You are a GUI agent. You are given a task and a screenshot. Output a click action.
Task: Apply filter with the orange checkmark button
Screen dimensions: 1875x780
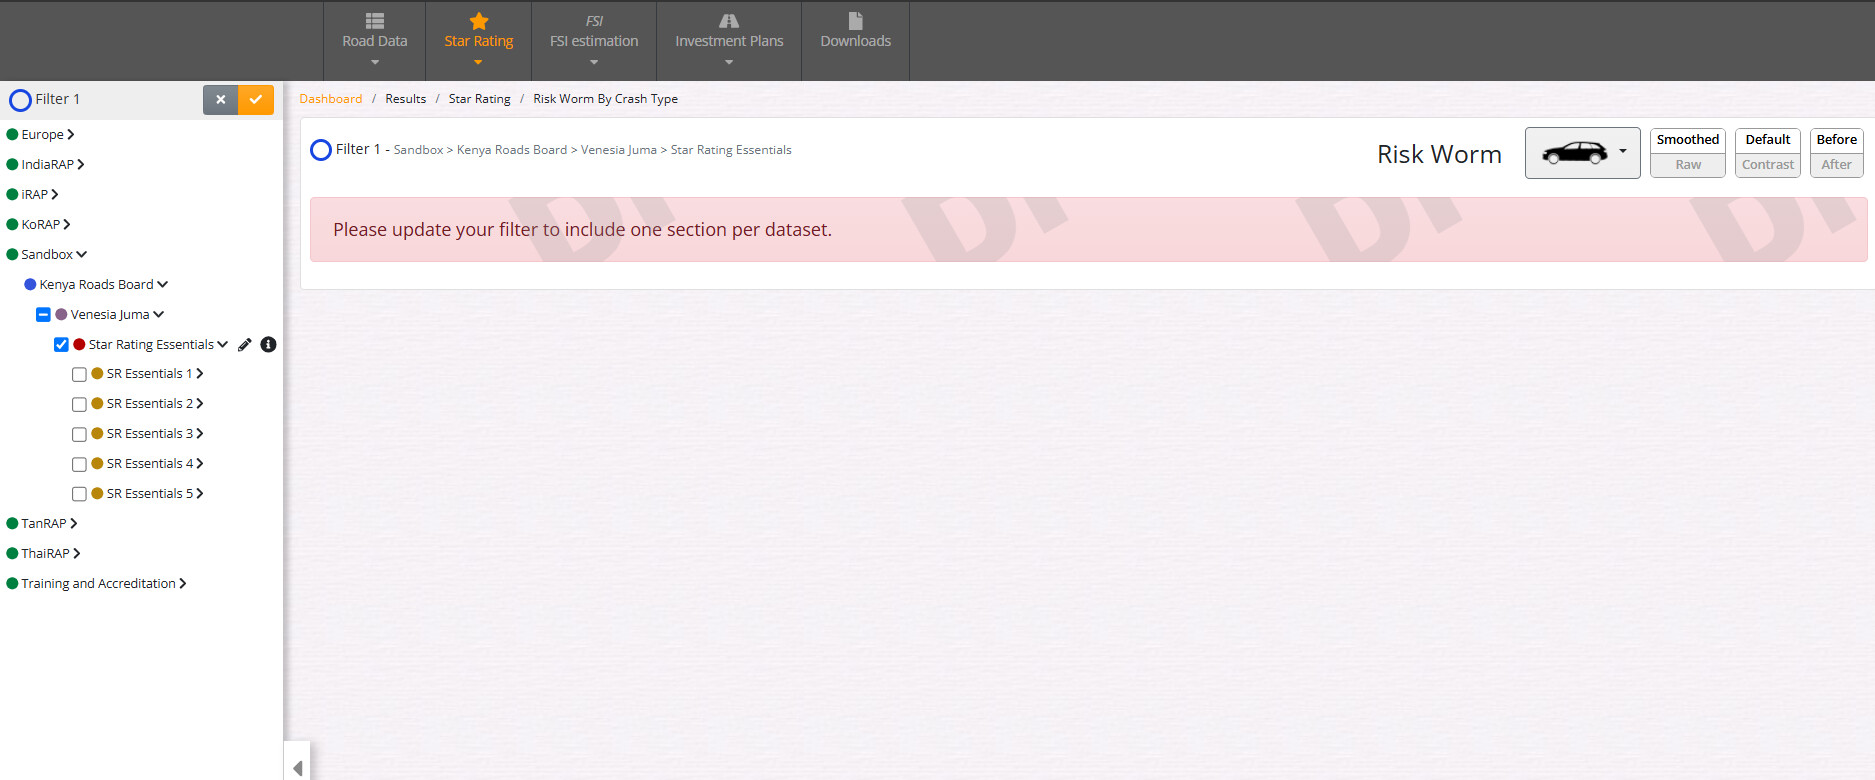click(256, 99)
